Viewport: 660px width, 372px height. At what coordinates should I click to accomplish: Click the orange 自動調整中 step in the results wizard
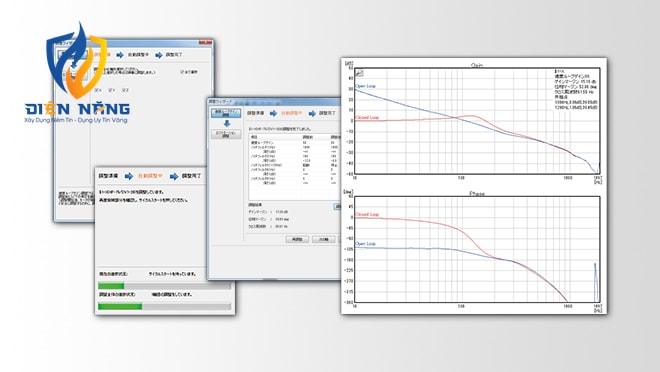click(292, 113)
